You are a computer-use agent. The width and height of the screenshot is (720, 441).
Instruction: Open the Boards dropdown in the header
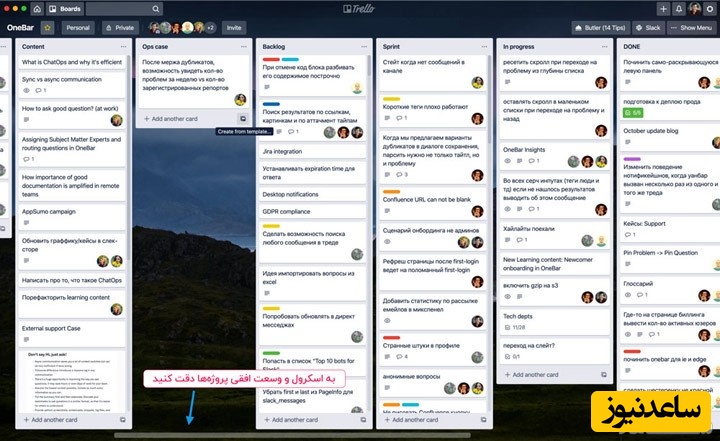click(x=65, y=9)
